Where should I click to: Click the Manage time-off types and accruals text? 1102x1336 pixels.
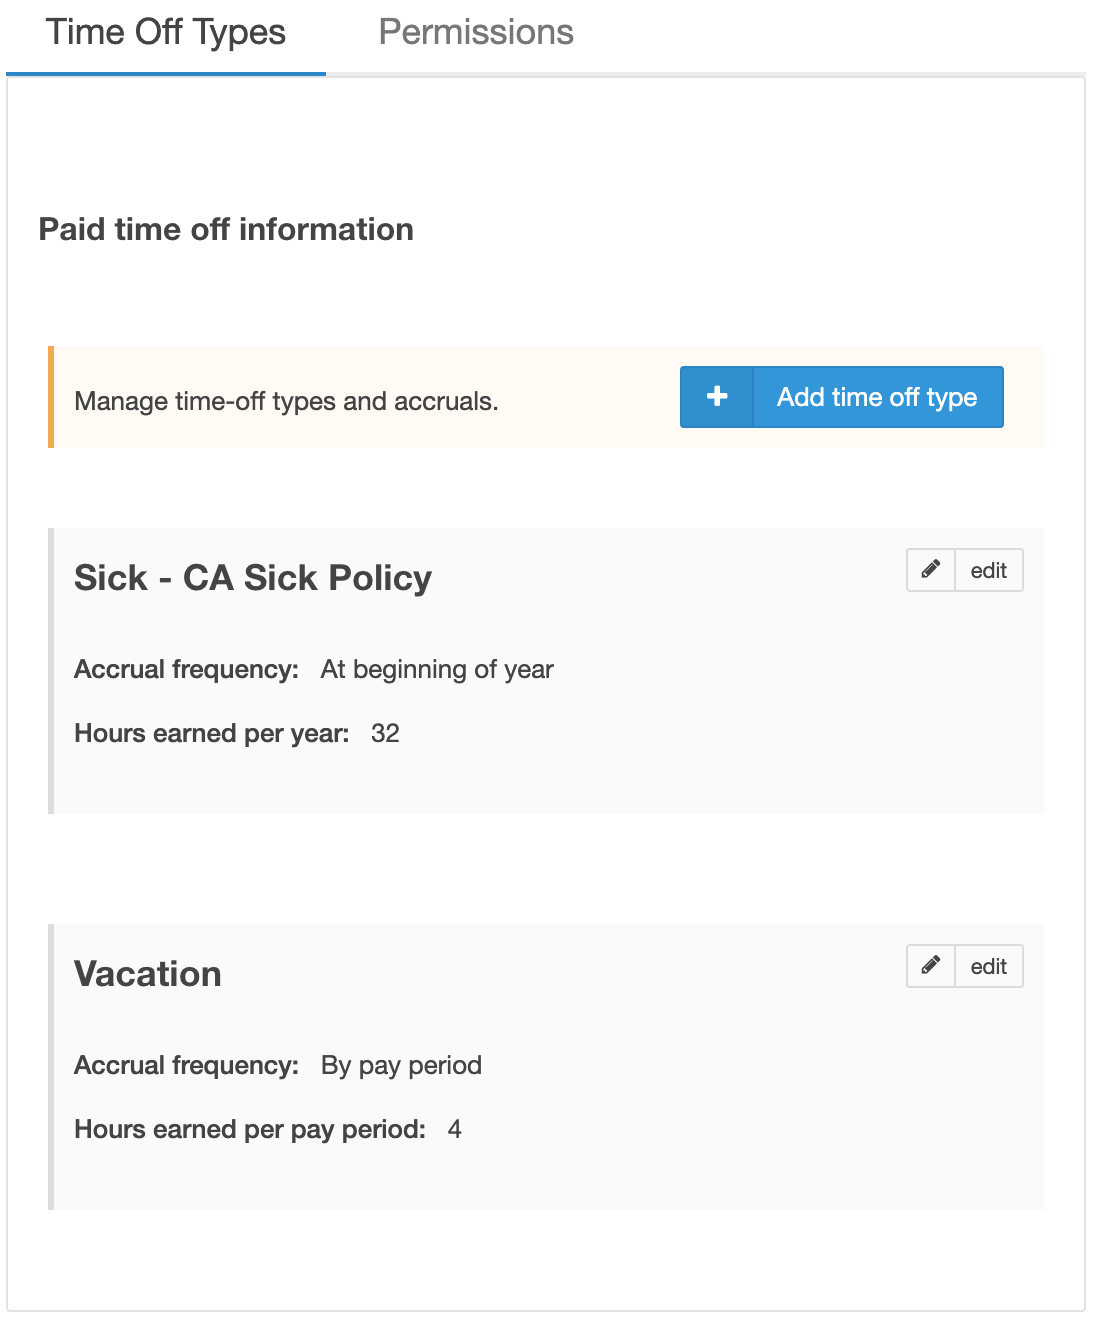point(286,401)
